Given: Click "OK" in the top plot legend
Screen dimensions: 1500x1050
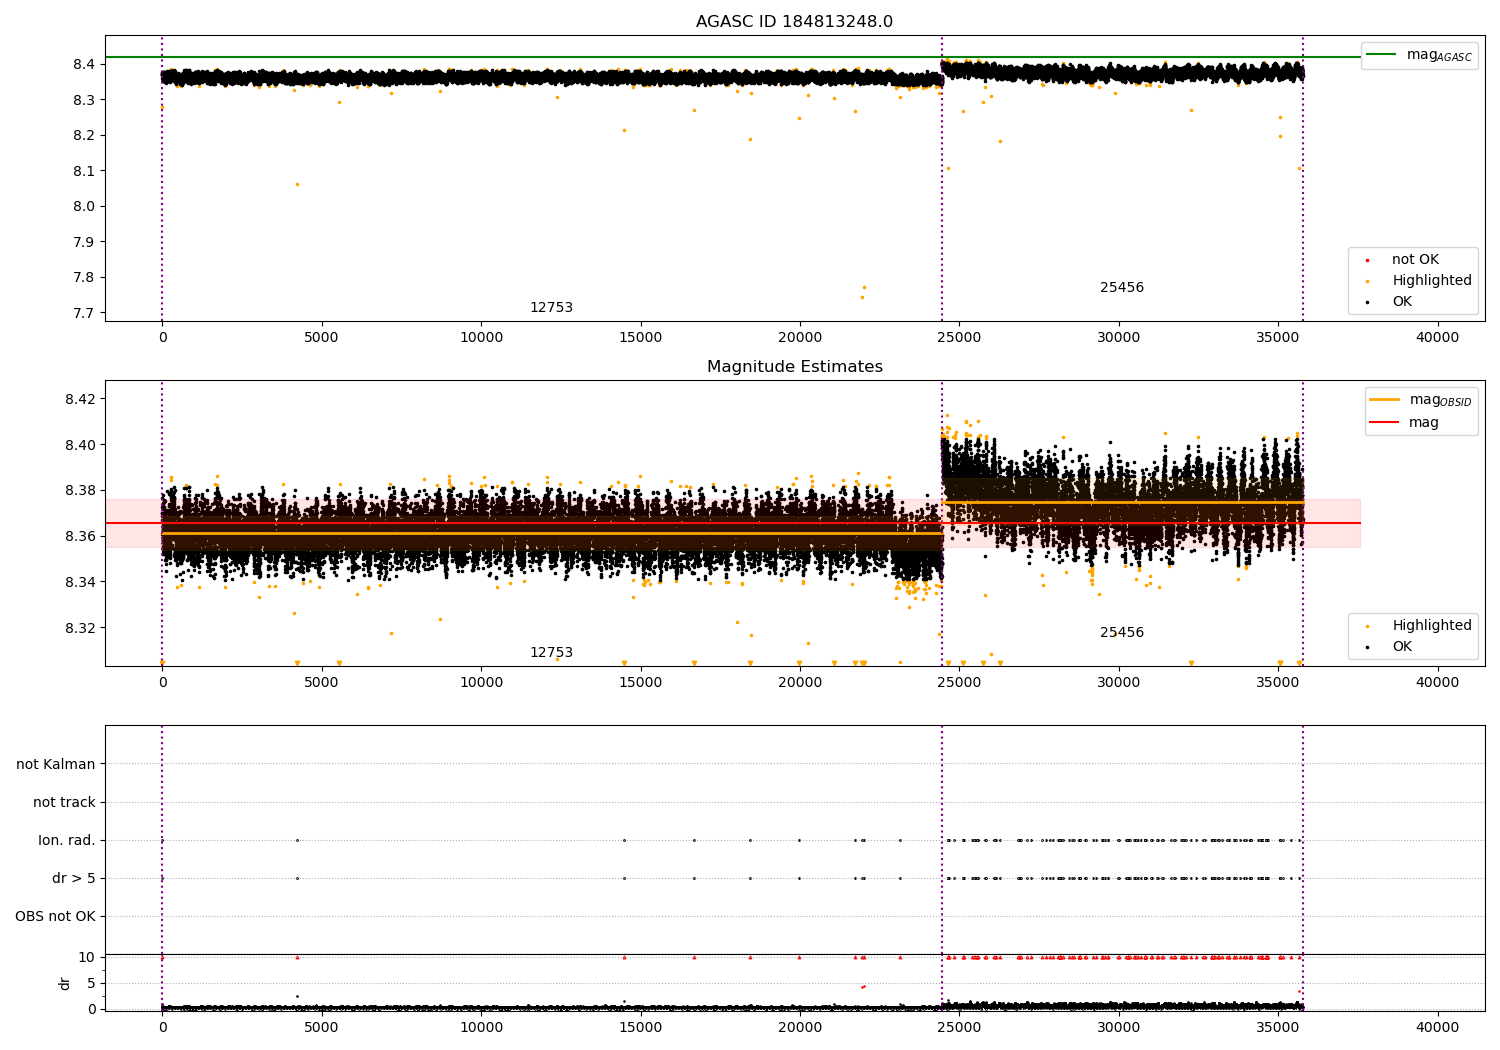Looking at the screenshot, I should click(1402, 302).
